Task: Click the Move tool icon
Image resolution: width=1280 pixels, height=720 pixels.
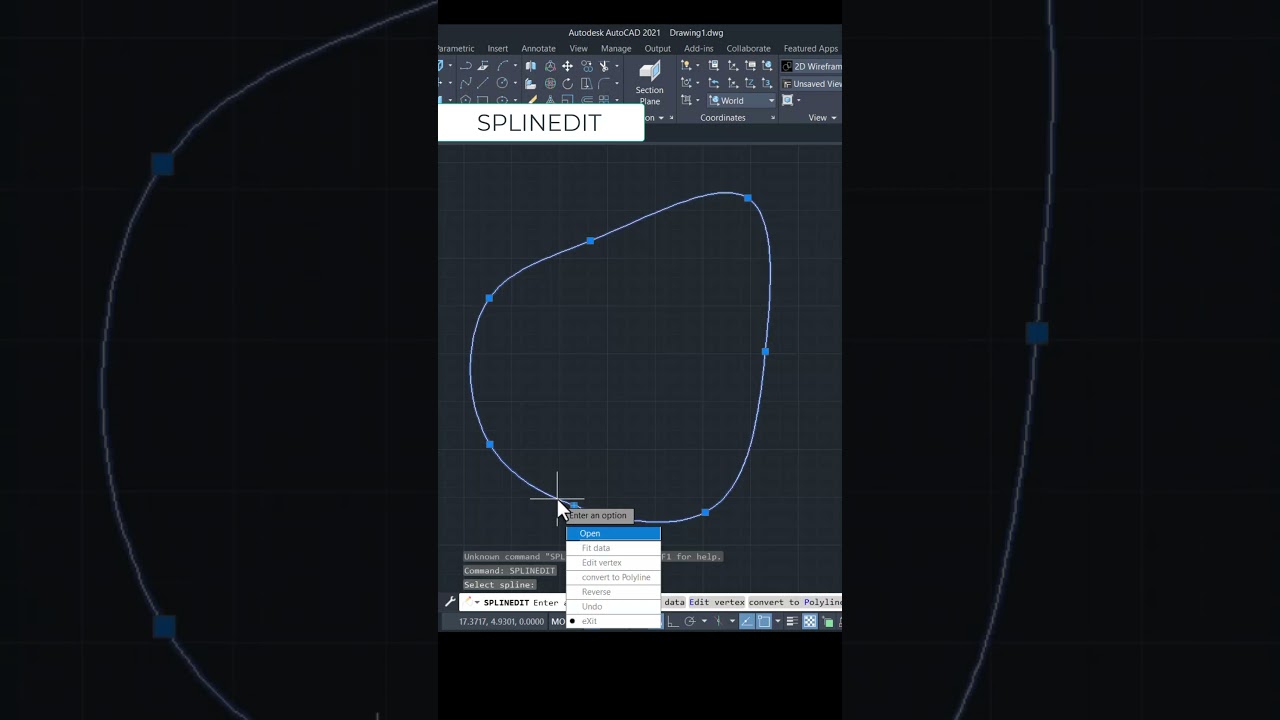Action: (567, 66)
